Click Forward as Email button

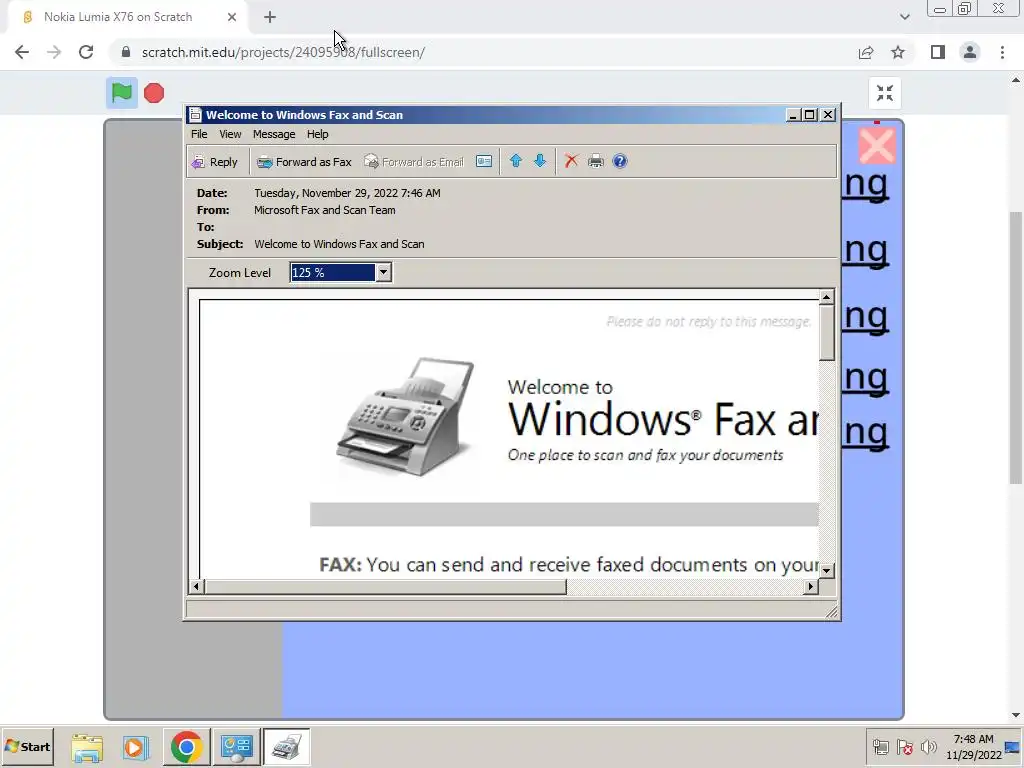pyautogui.click(x=413, y=162)
